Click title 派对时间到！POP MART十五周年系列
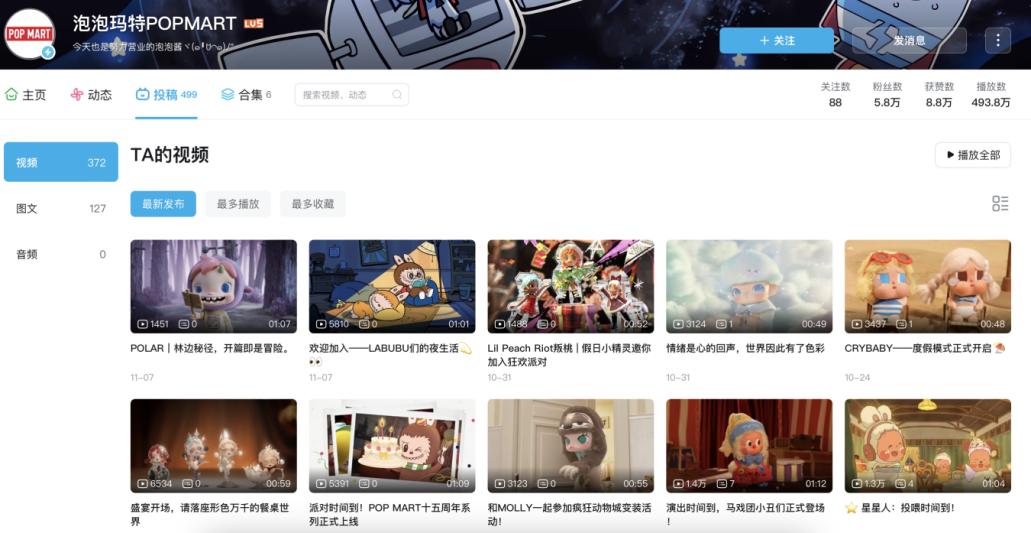 (390, 515)
